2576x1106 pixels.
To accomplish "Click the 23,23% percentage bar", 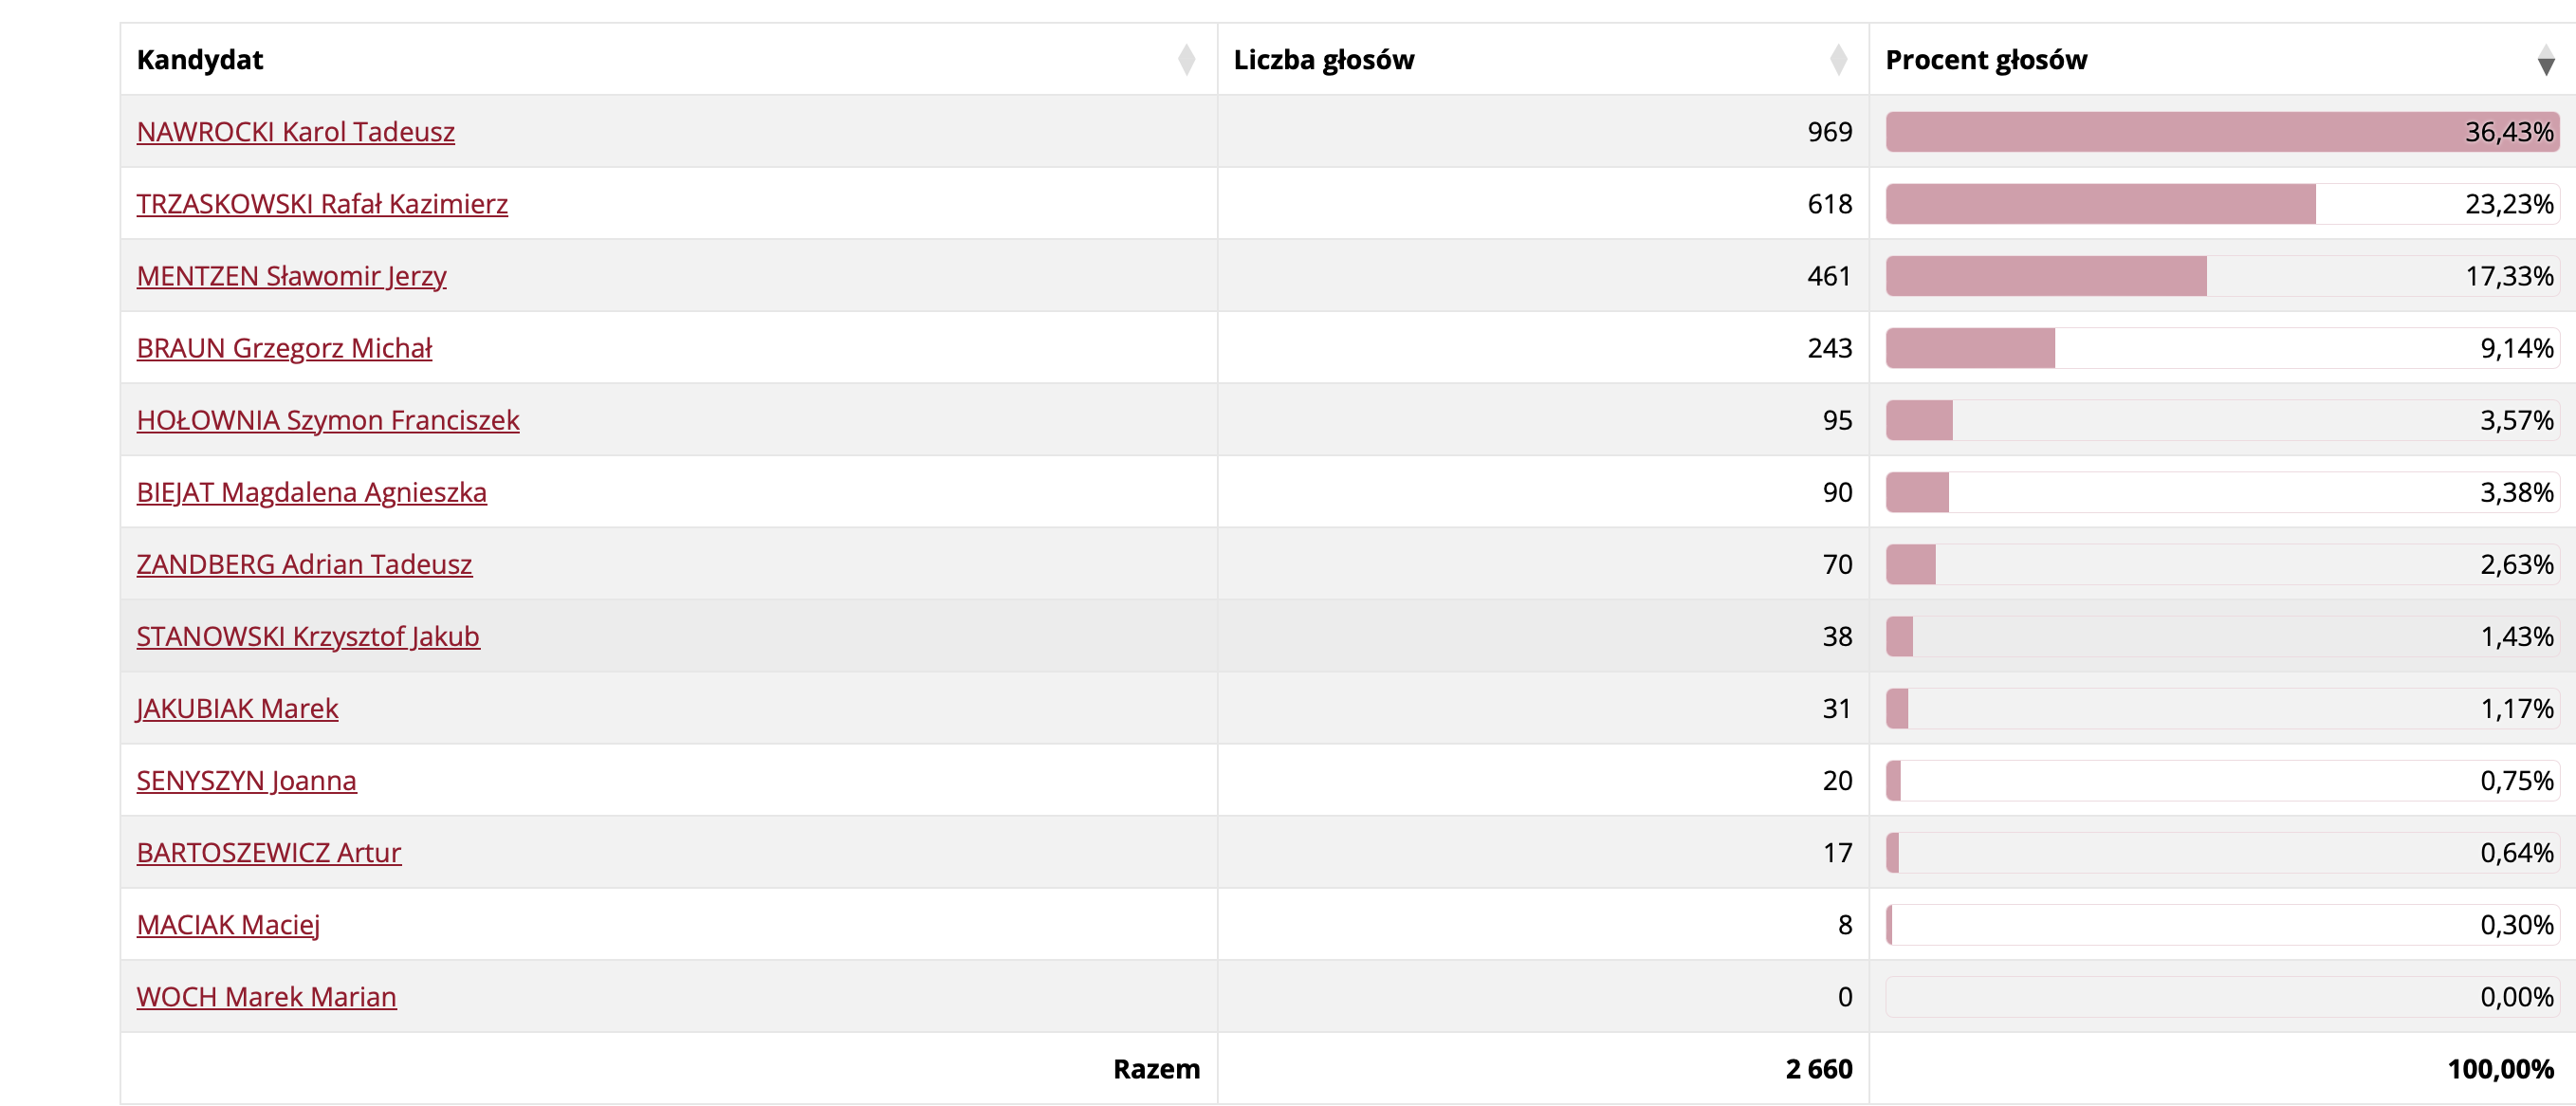I will tap(2222, 204).
